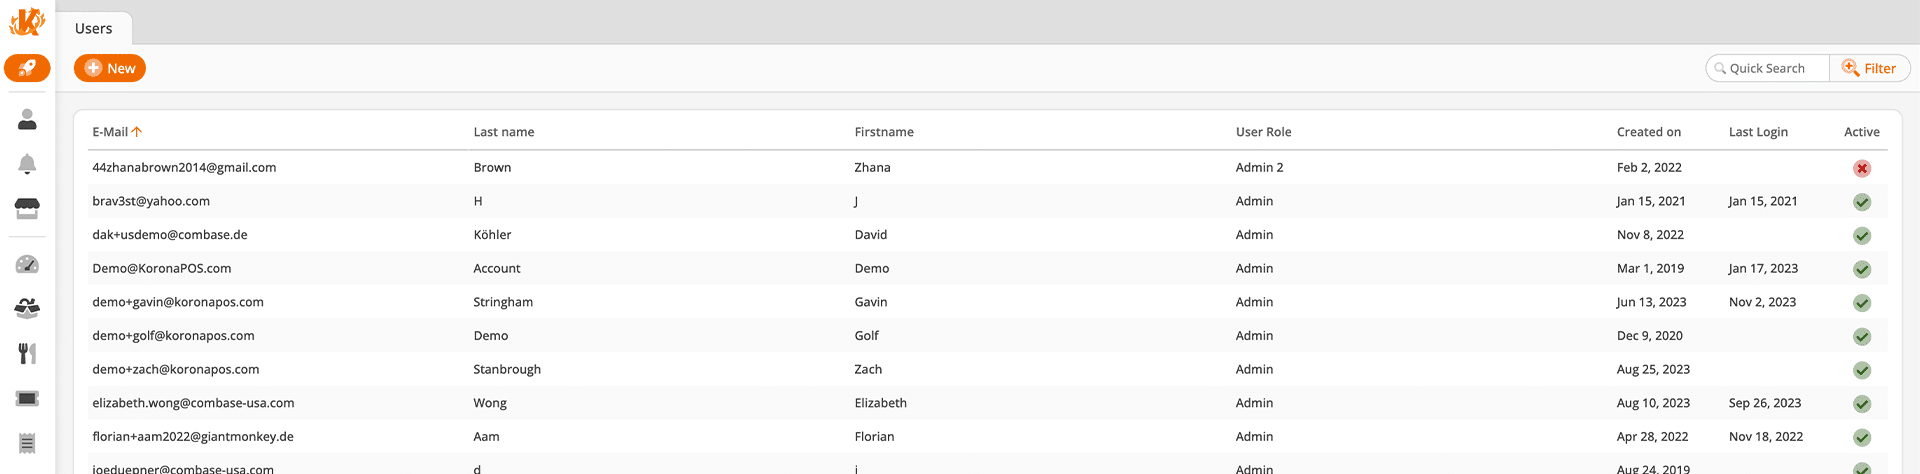Open user elizabeth.wong@combase-usa.com
Viewport: 1920px width, 474px height.
(193, 403)
